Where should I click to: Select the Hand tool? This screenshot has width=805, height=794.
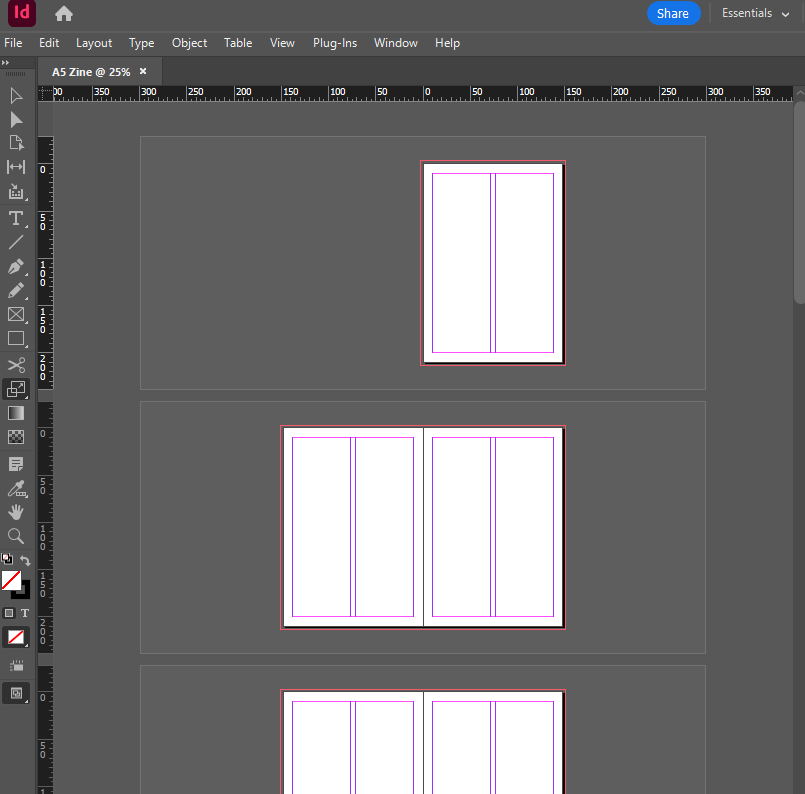(16, 512)
